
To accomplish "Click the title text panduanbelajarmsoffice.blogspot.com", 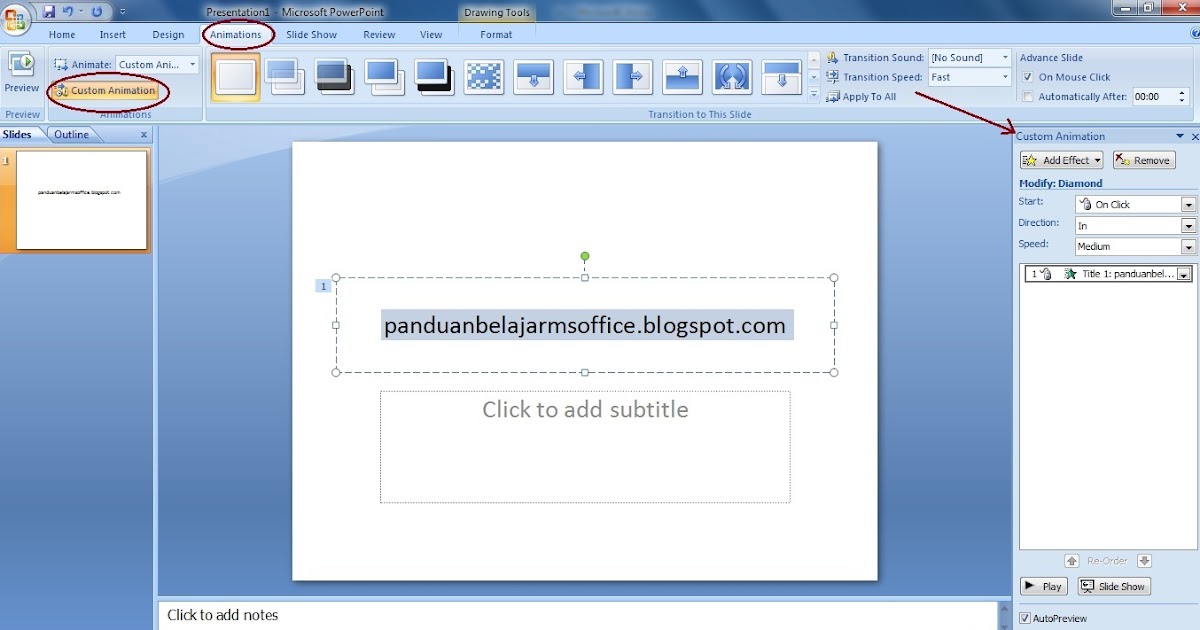I will click(x=585, y=325).
